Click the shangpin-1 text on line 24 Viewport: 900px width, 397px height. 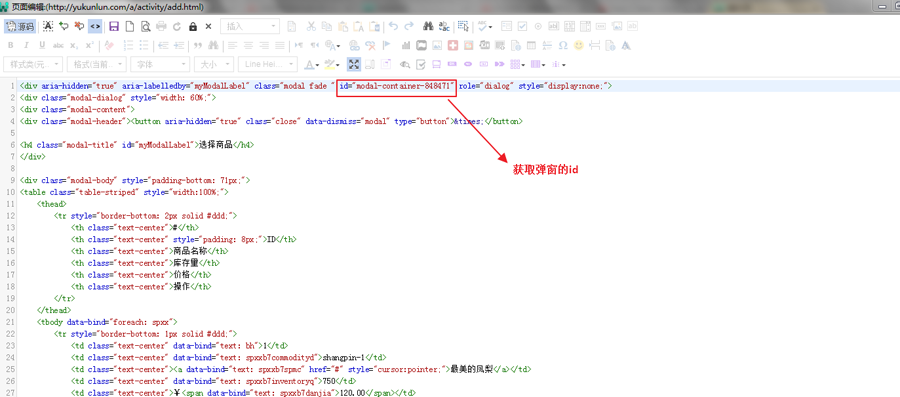click(x=344, y=357)
